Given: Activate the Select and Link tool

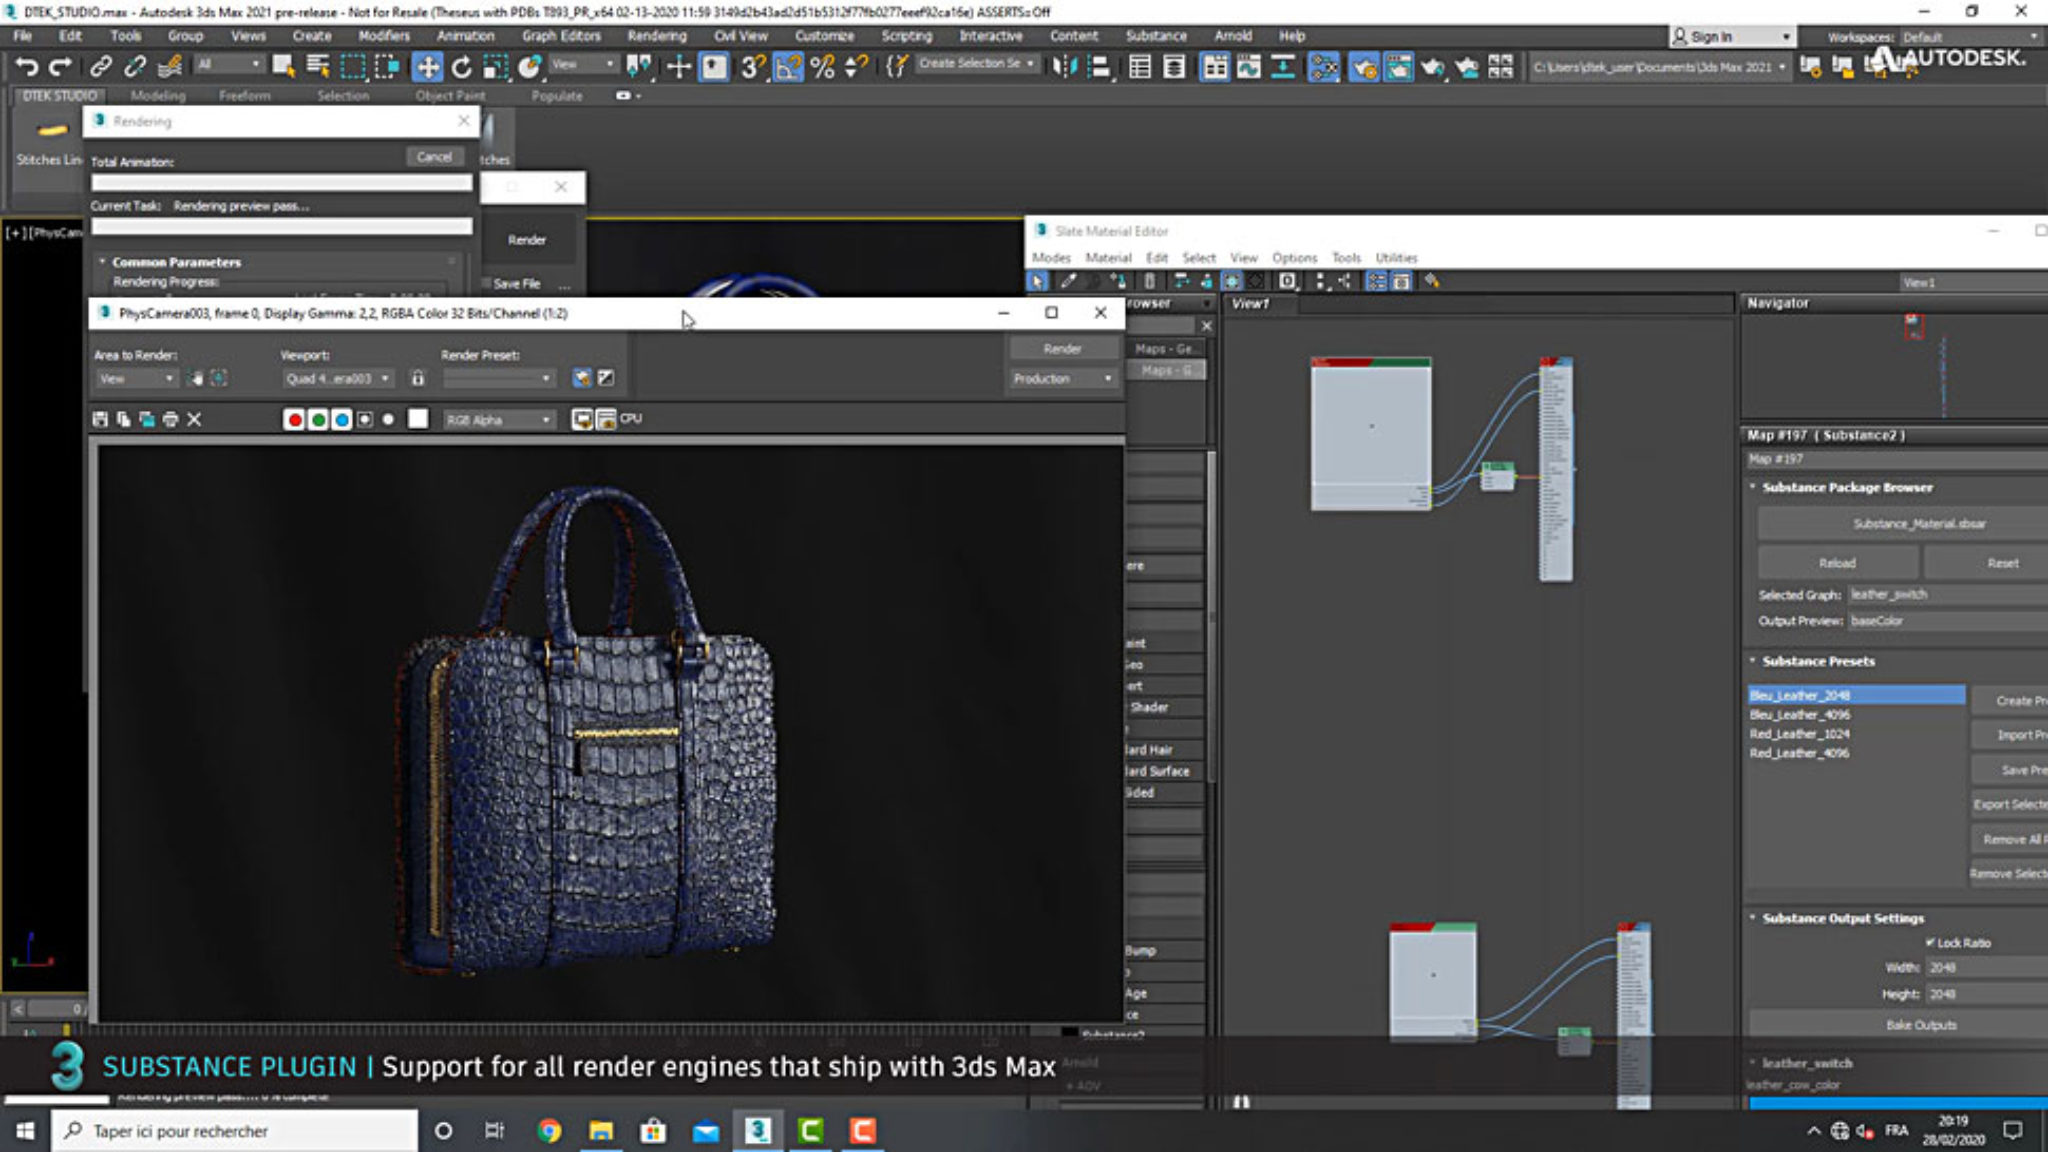Looking at the screenshot, I should coord(100,67).
